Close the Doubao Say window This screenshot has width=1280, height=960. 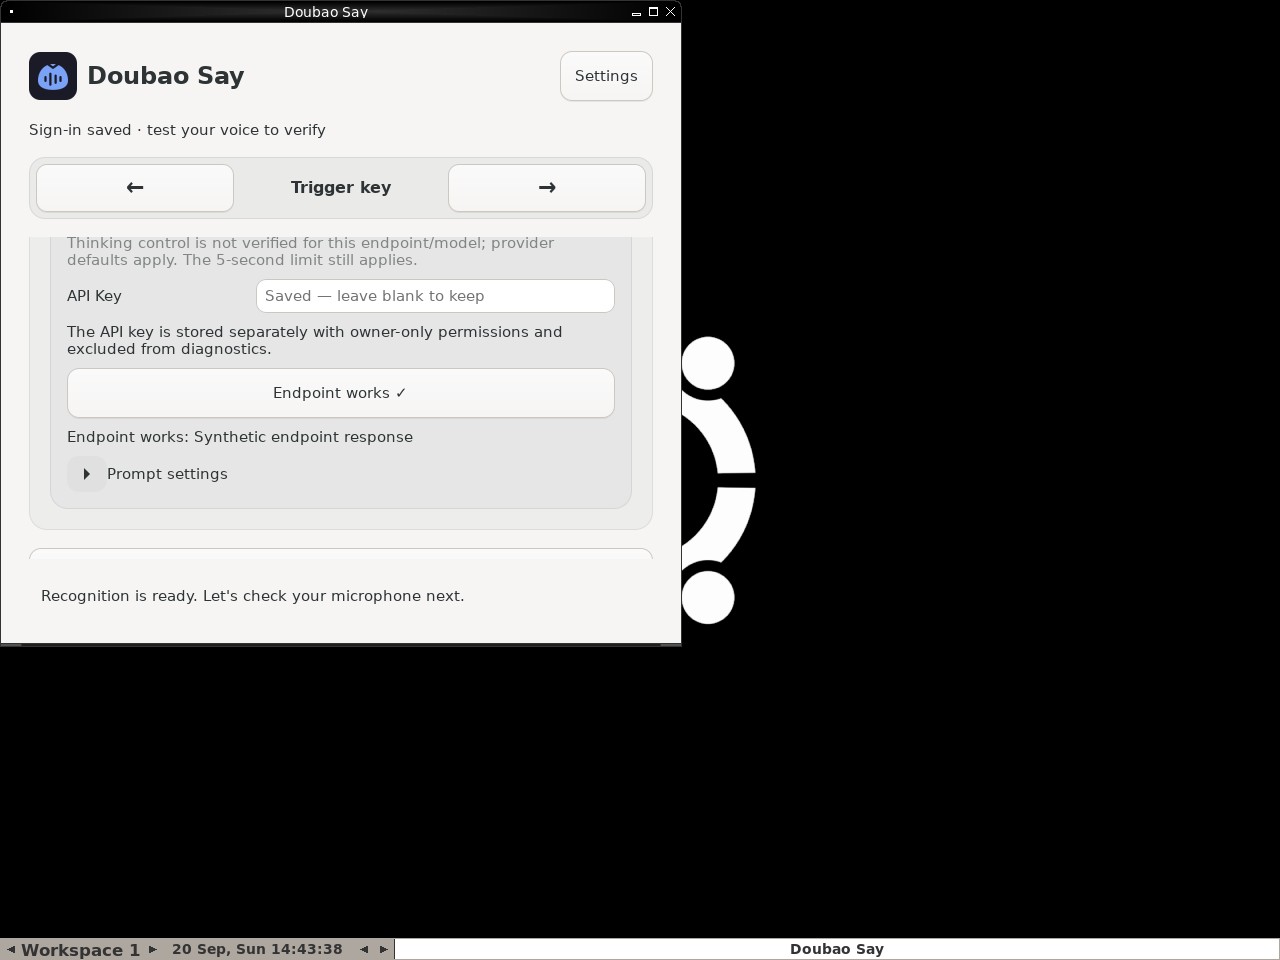670,12
